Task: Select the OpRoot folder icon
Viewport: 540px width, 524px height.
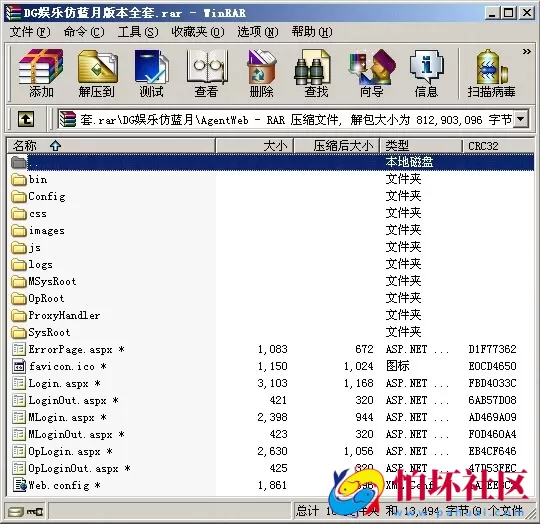Action: pos(19,298)
